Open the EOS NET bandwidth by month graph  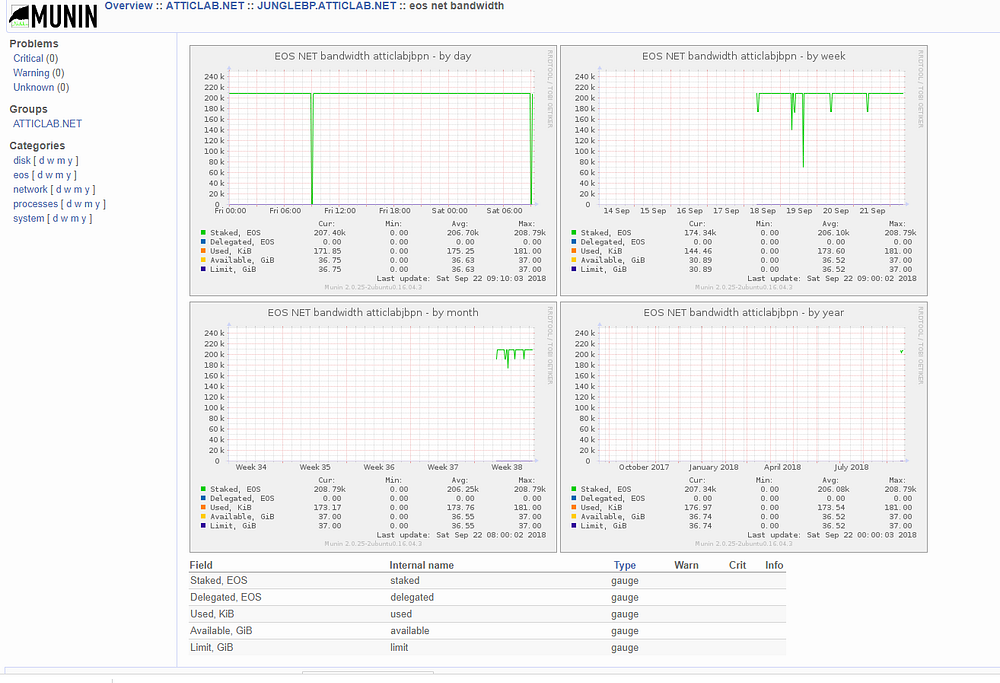click(373, 427)
